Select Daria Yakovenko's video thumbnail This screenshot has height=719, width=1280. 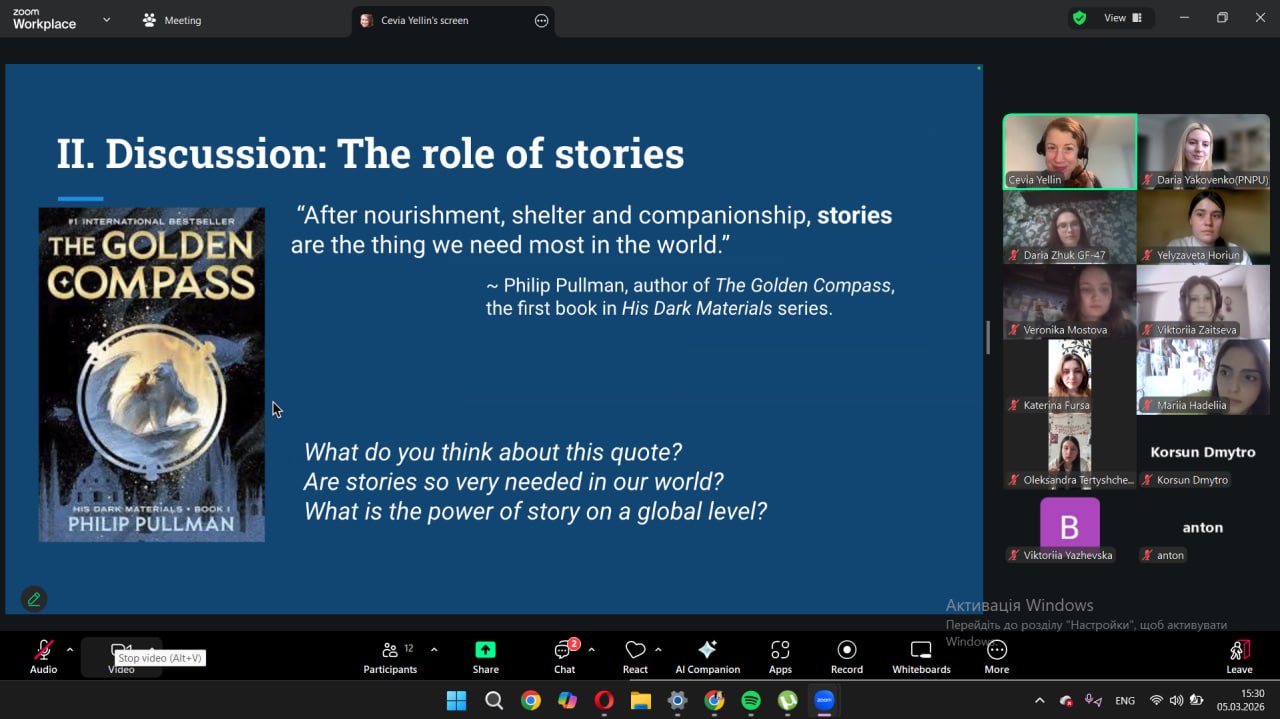tap(1203, 151)
